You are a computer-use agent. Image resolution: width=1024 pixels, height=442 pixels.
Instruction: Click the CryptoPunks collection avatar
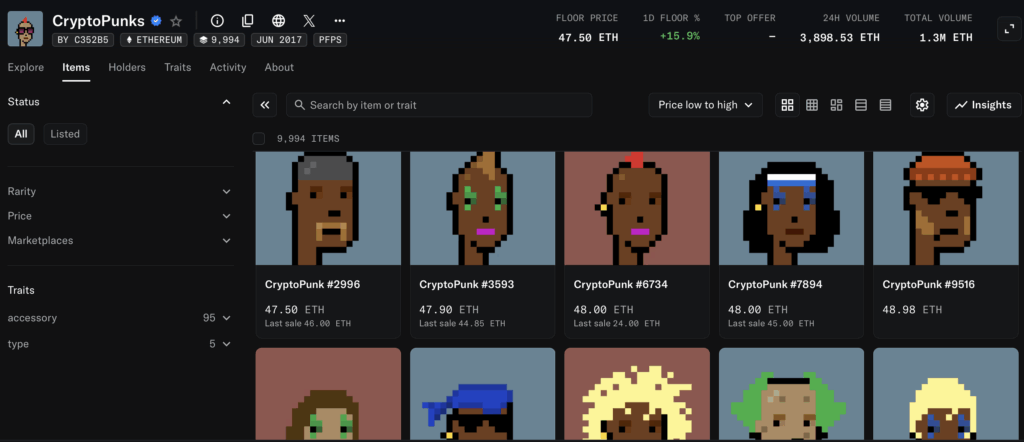25,29
